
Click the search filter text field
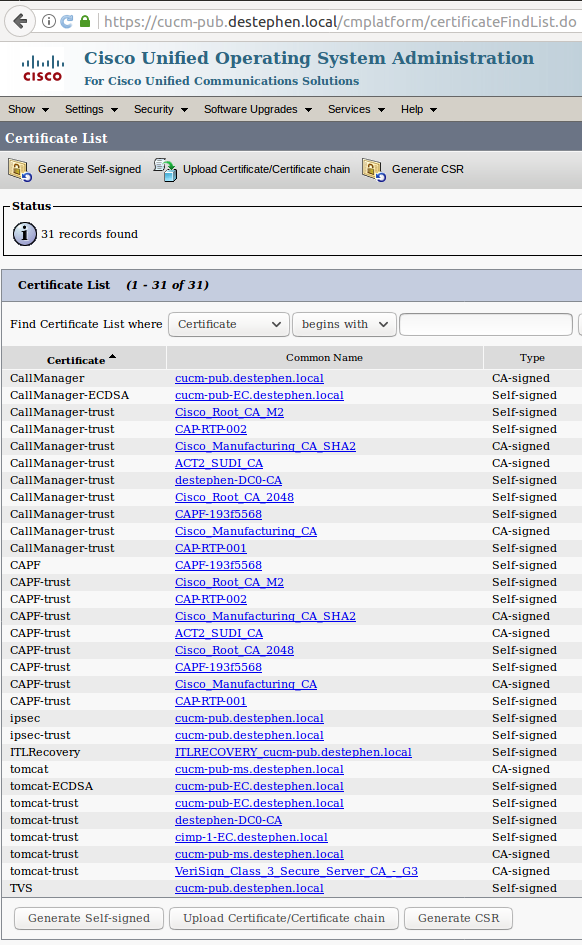486,324
